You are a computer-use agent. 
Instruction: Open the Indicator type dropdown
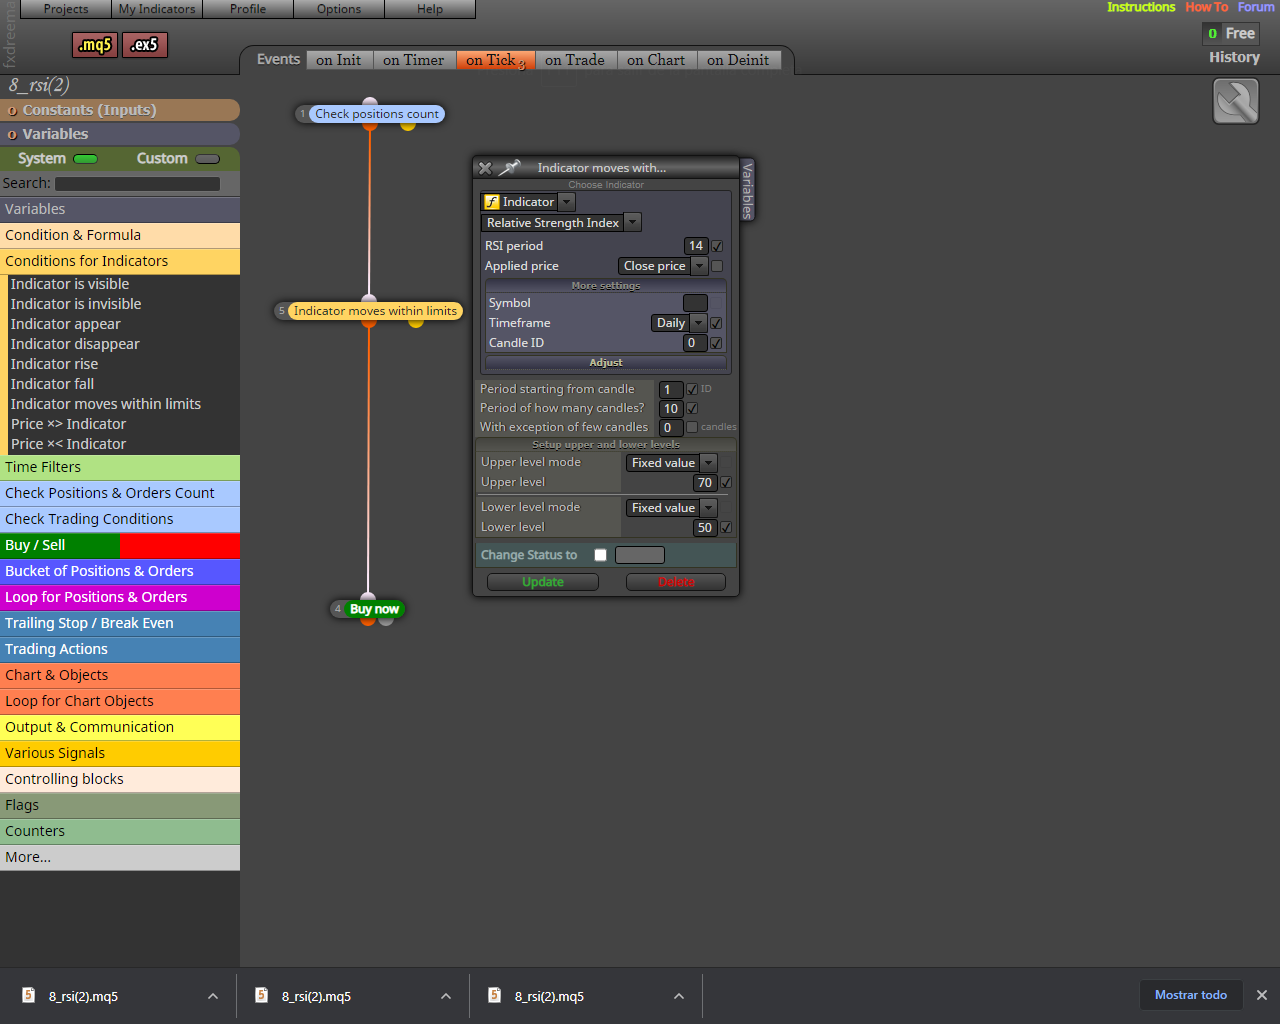[566, 202]
